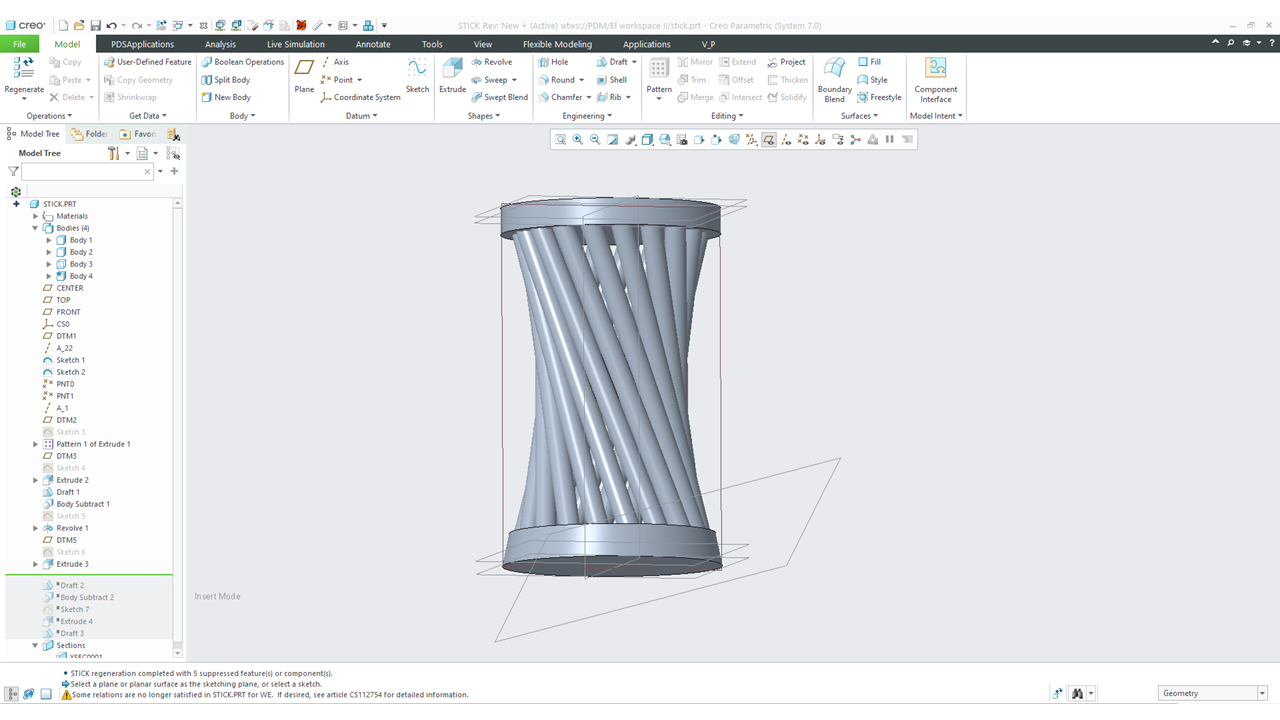Start a new Sketch
This screenshot has height=720, width=1280.
[417, 76]
